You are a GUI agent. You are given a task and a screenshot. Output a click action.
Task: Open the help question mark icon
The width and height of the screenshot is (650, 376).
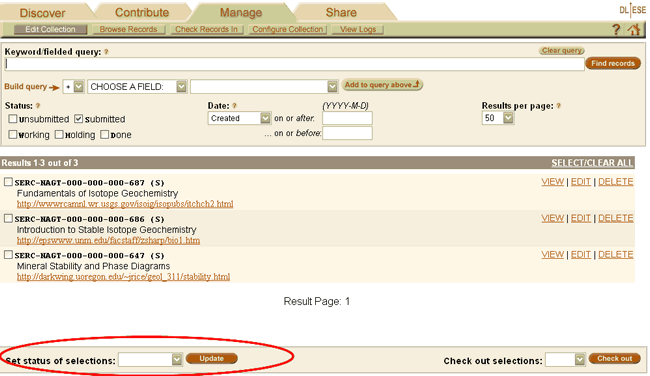pyautogui.click(x=616, y=29)
